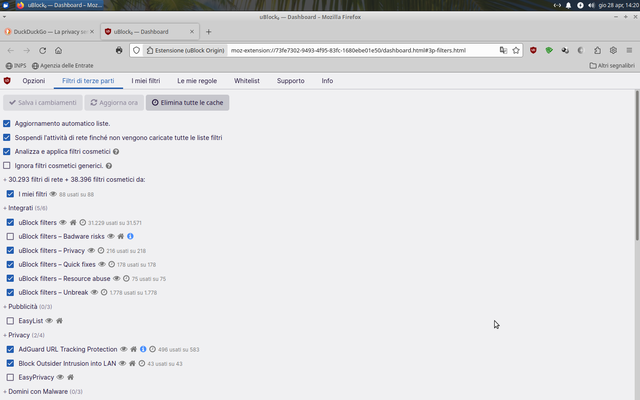View EasyPrivacy content with eye icon
Image resolution: width=640 pixels, height=400 pixels.
60,377
